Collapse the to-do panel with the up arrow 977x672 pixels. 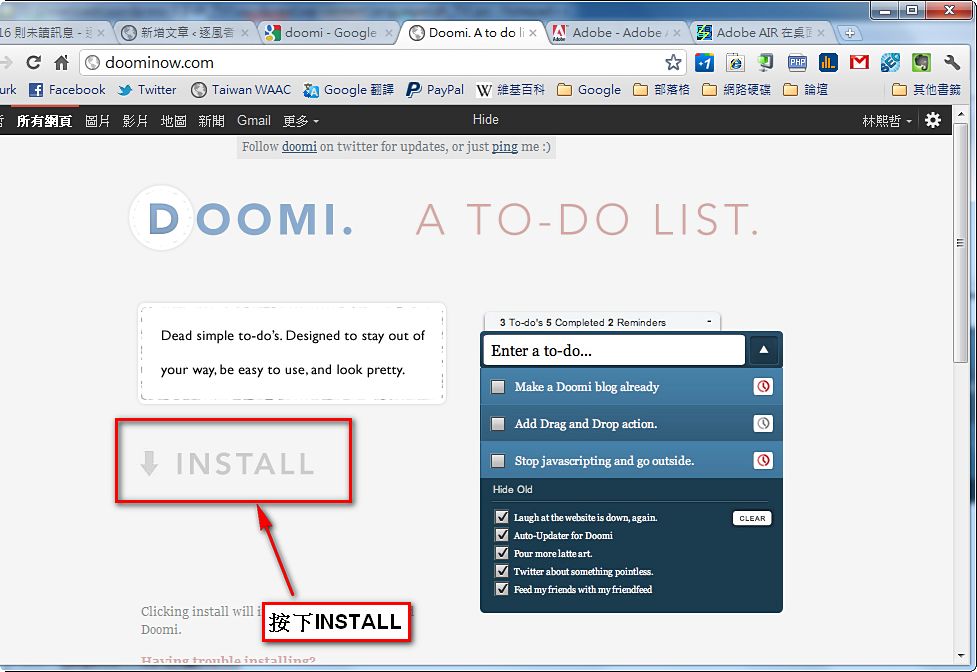pos(763,350)
